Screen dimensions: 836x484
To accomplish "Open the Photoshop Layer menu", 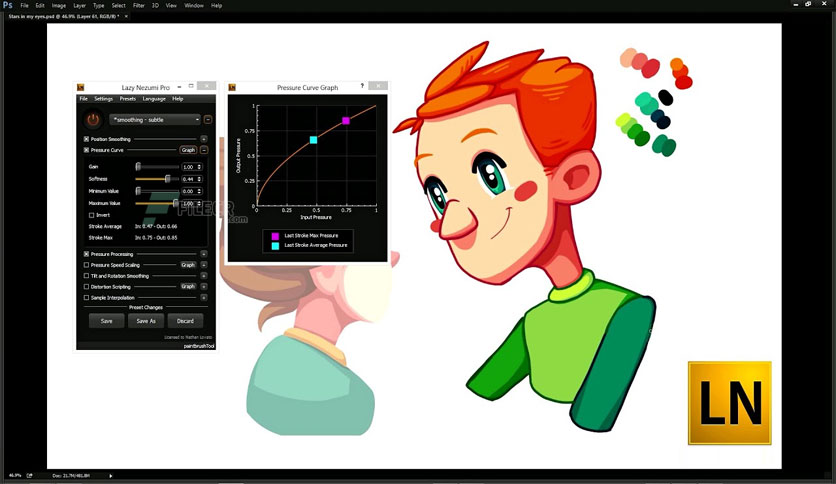I will [x=79, y=5].
